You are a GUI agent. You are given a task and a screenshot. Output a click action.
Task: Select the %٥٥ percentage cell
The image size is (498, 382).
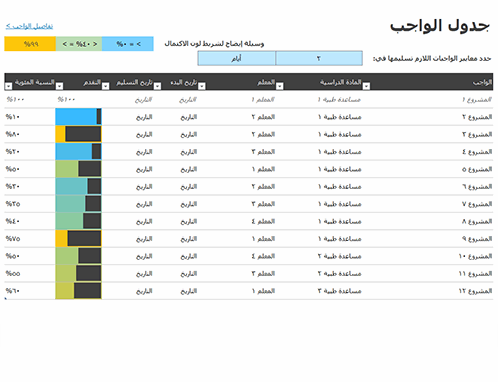click(x=13, y=273)
